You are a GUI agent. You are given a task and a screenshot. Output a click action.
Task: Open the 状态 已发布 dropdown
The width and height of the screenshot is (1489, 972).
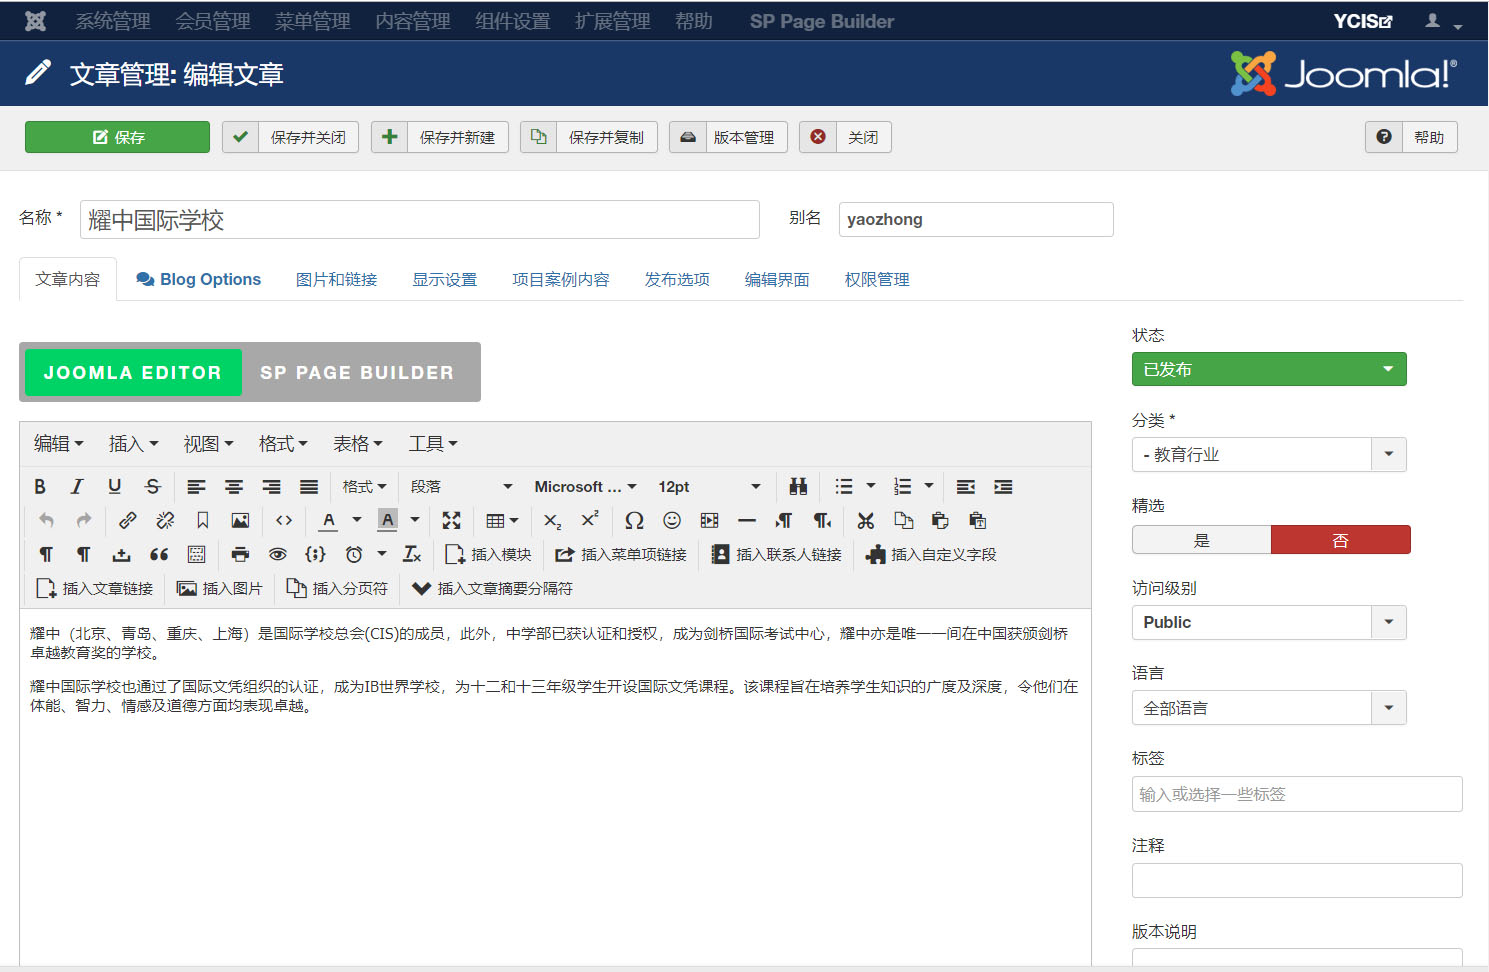[1269, 369]
